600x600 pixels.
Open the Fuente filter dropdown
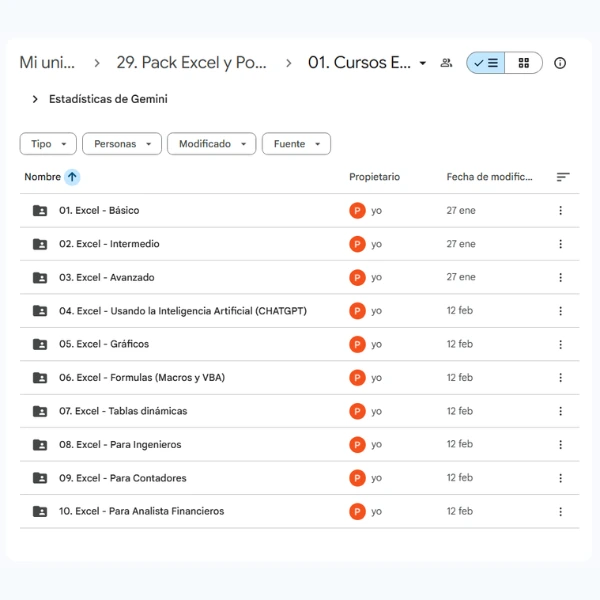tap(296, 144)
